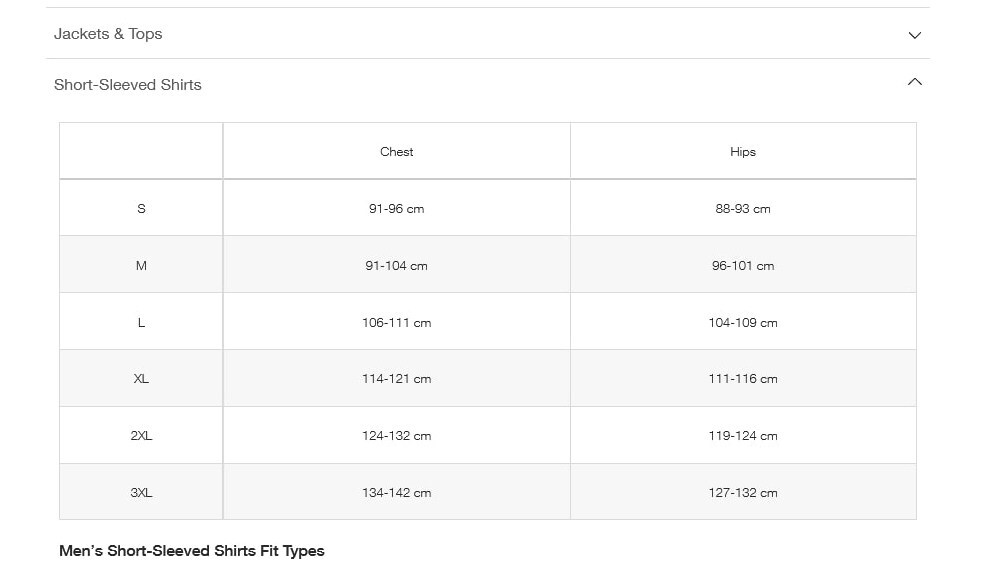The height and width of the screenshot is (582, 981).
Task: Select the 91-96 cm chest cell
Action: coord(396,209)
